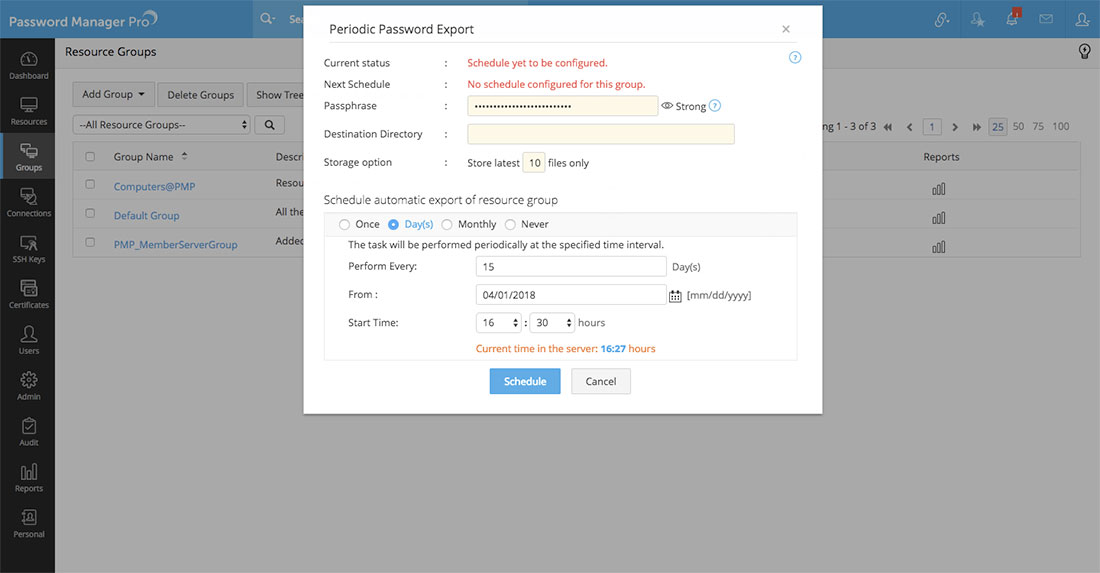Click the Destination Directory input field
Screen dimensions: 1100x573
pos(601,134)
